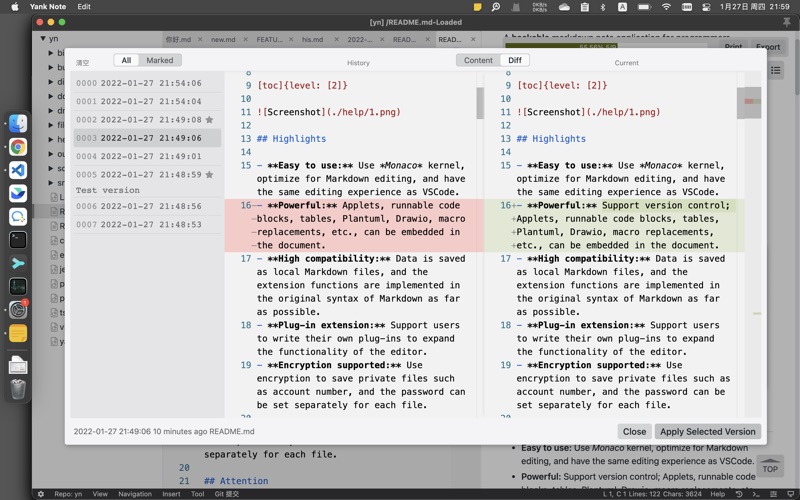Launch Google Chrome from the dock
The width and height of the screenshot is (800, 500).
point(18,147)
